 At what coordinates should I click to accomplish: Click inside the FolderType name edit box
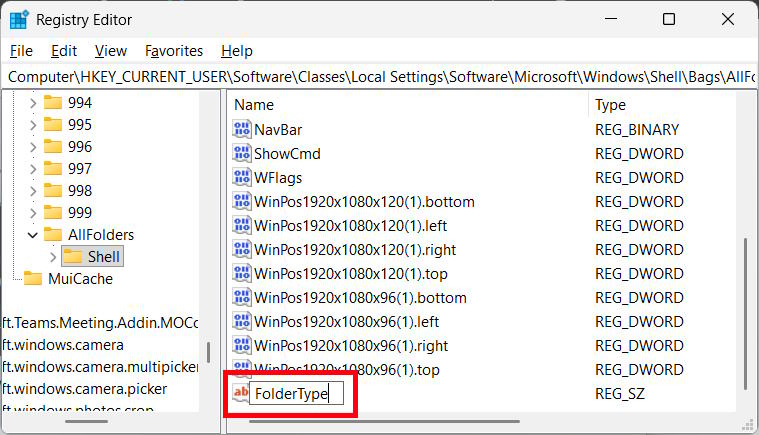click(x=296, y=393)
